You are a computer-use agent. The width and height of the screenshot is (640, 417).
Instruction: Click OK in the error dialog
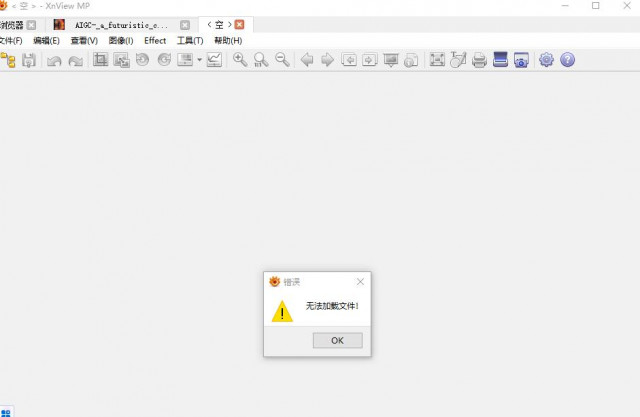click(x=338, y=340)
